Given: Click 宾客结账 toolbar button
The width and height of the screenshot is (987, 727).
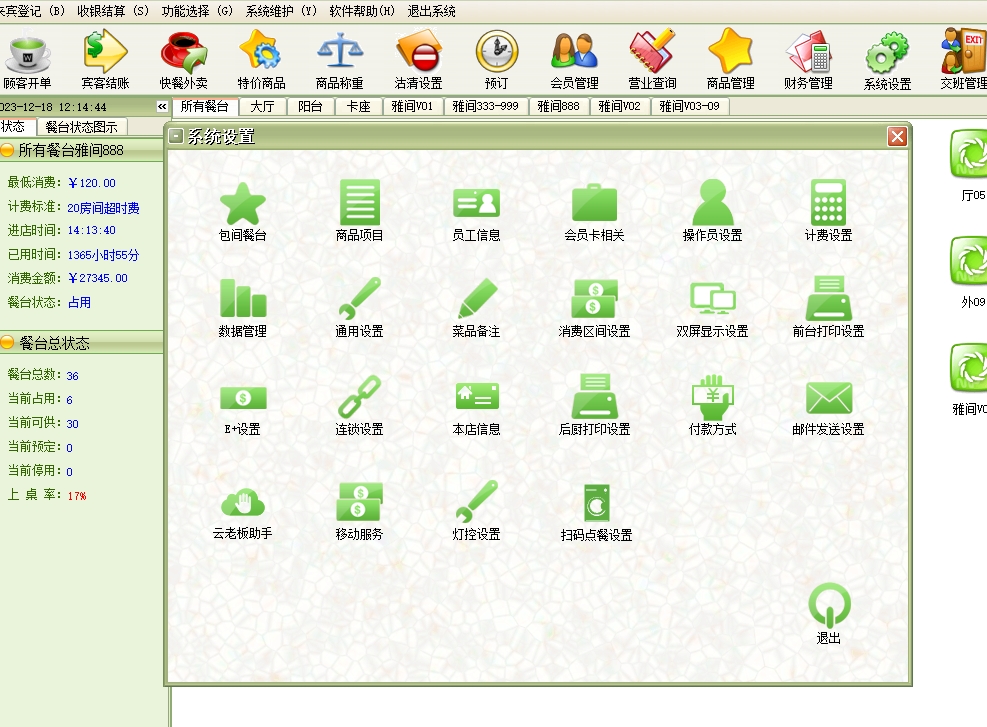Looking at the screenshot, I should tap(105, 58).
